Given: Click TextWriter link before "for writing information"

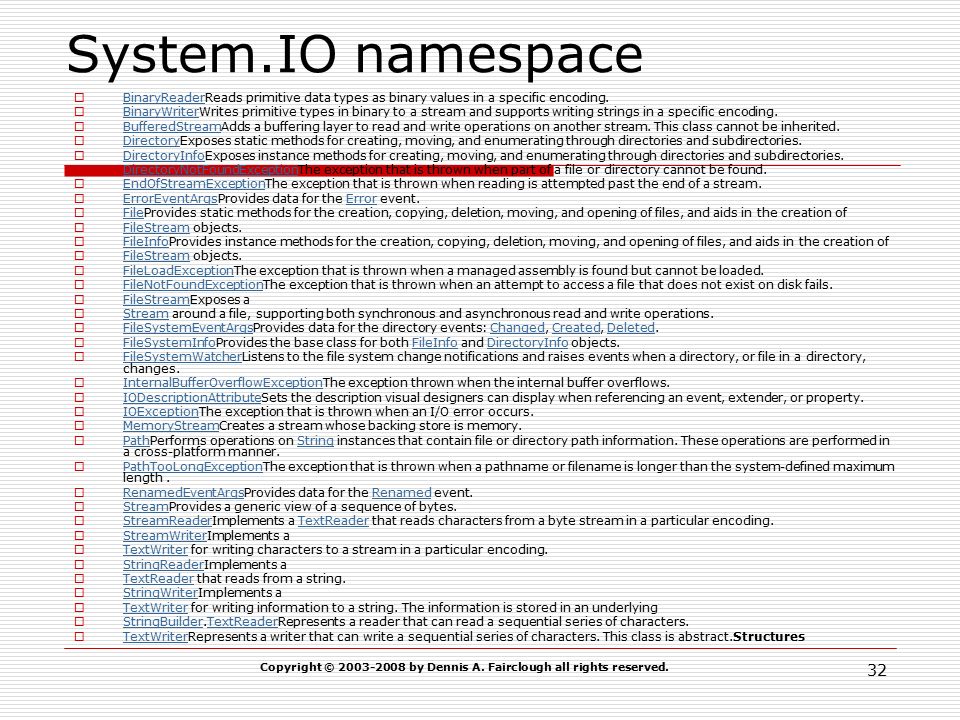Looking at the screenshot, I should (x=156, y=607).
